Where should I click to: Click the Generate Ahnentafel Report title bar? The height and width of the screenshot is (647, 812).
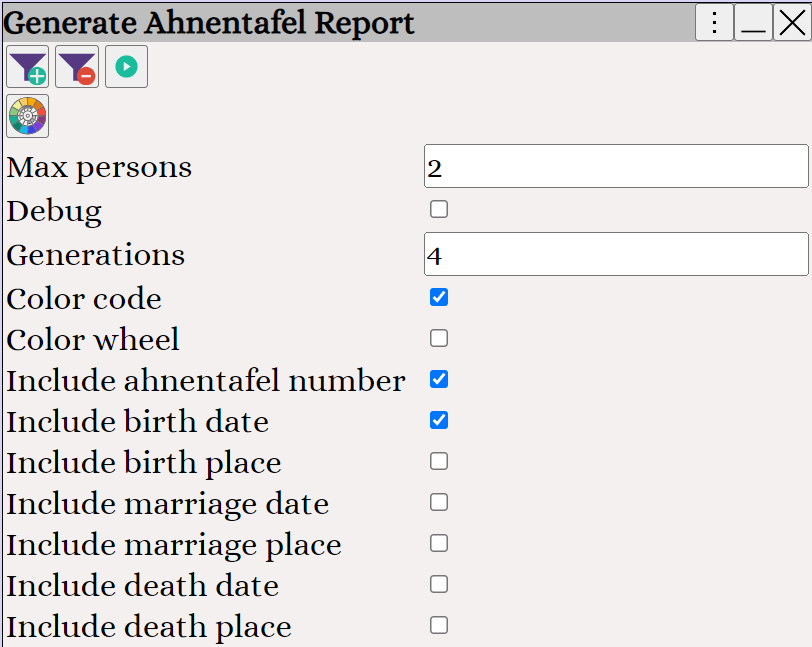click(x=347, y=22)
